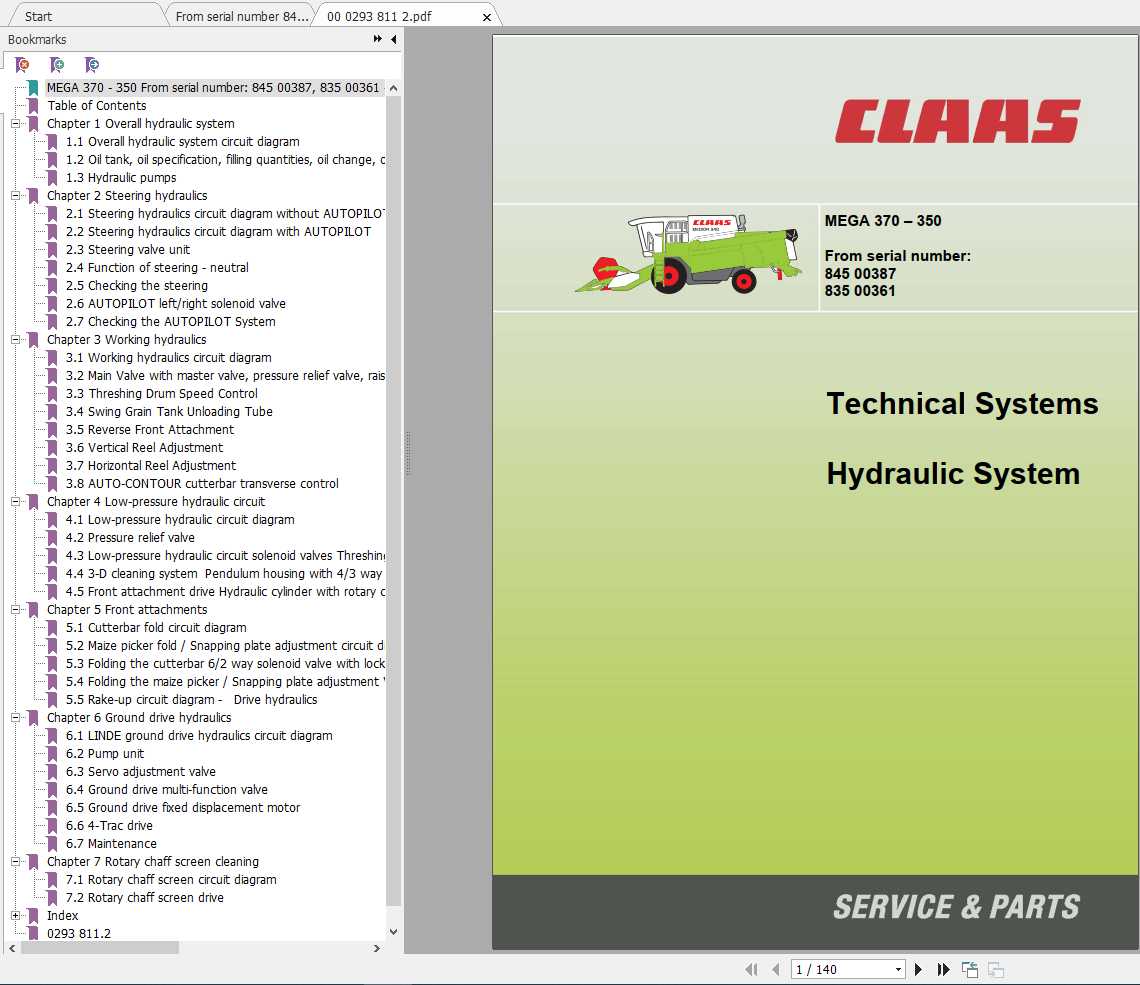Add a new bookmark
The image size is (1140, 985).
click(x=57, y=64)
